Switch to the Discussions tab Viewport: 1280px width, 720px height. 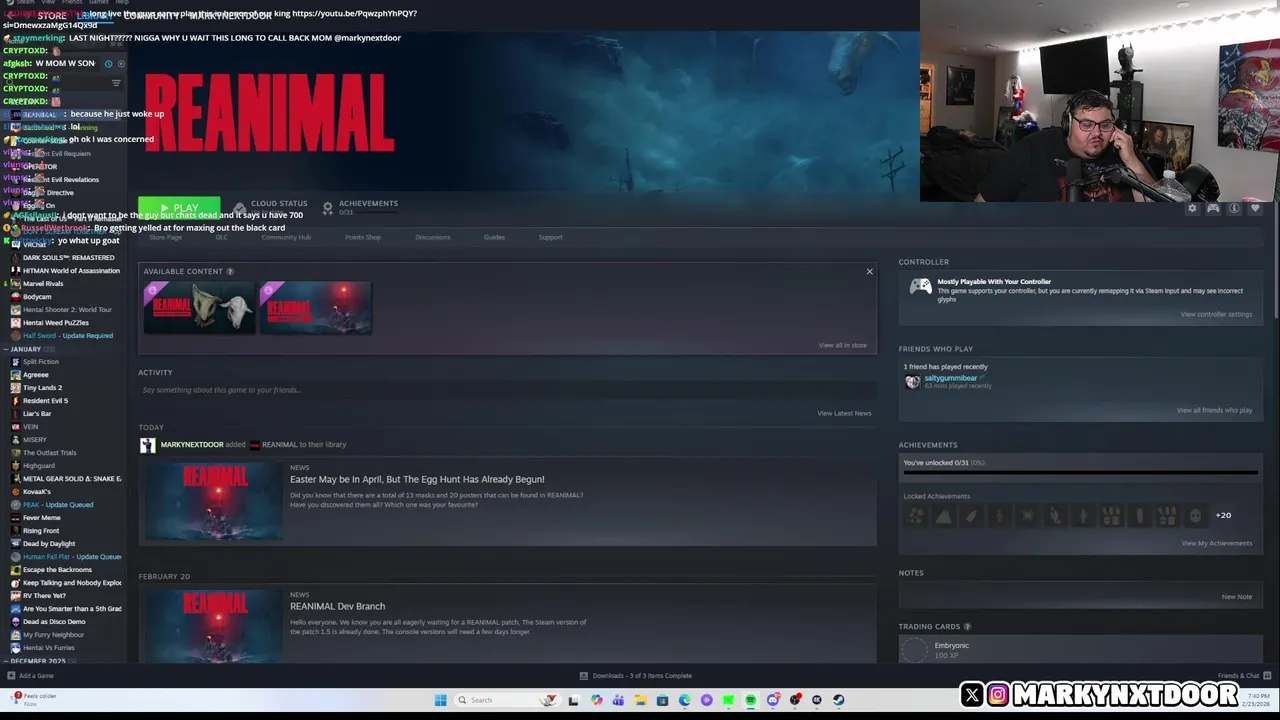tap(433, 237)
